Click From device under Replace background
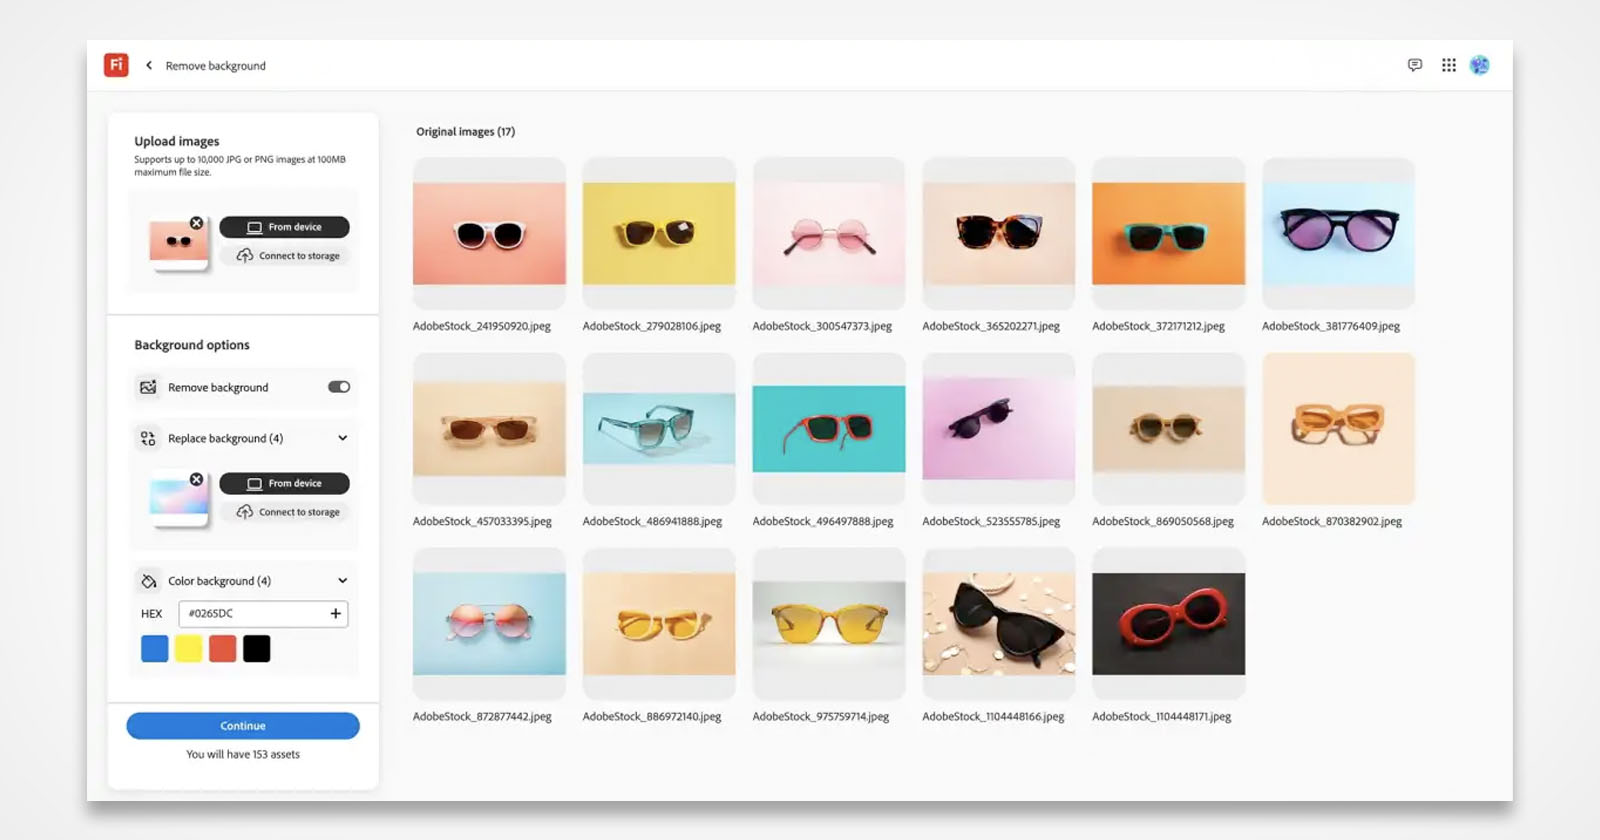 click(284, 484)
